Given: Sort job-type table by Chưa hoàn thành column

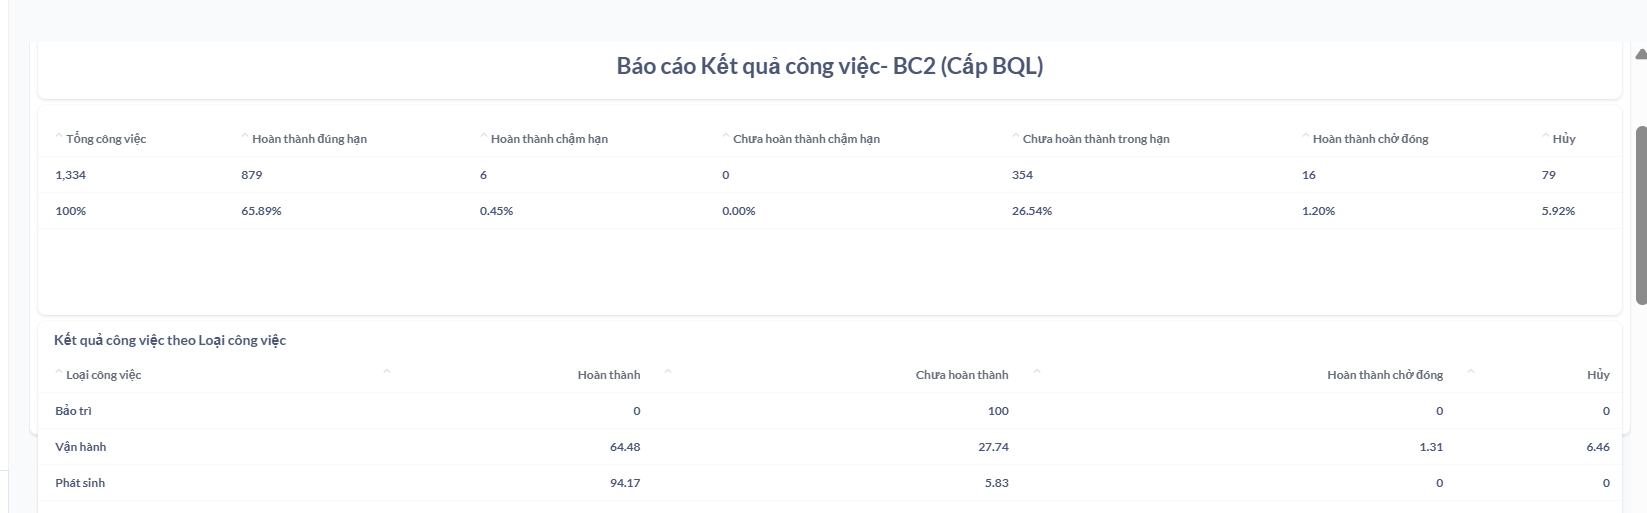Looking at the screenshot, I should tap(961, 375).
